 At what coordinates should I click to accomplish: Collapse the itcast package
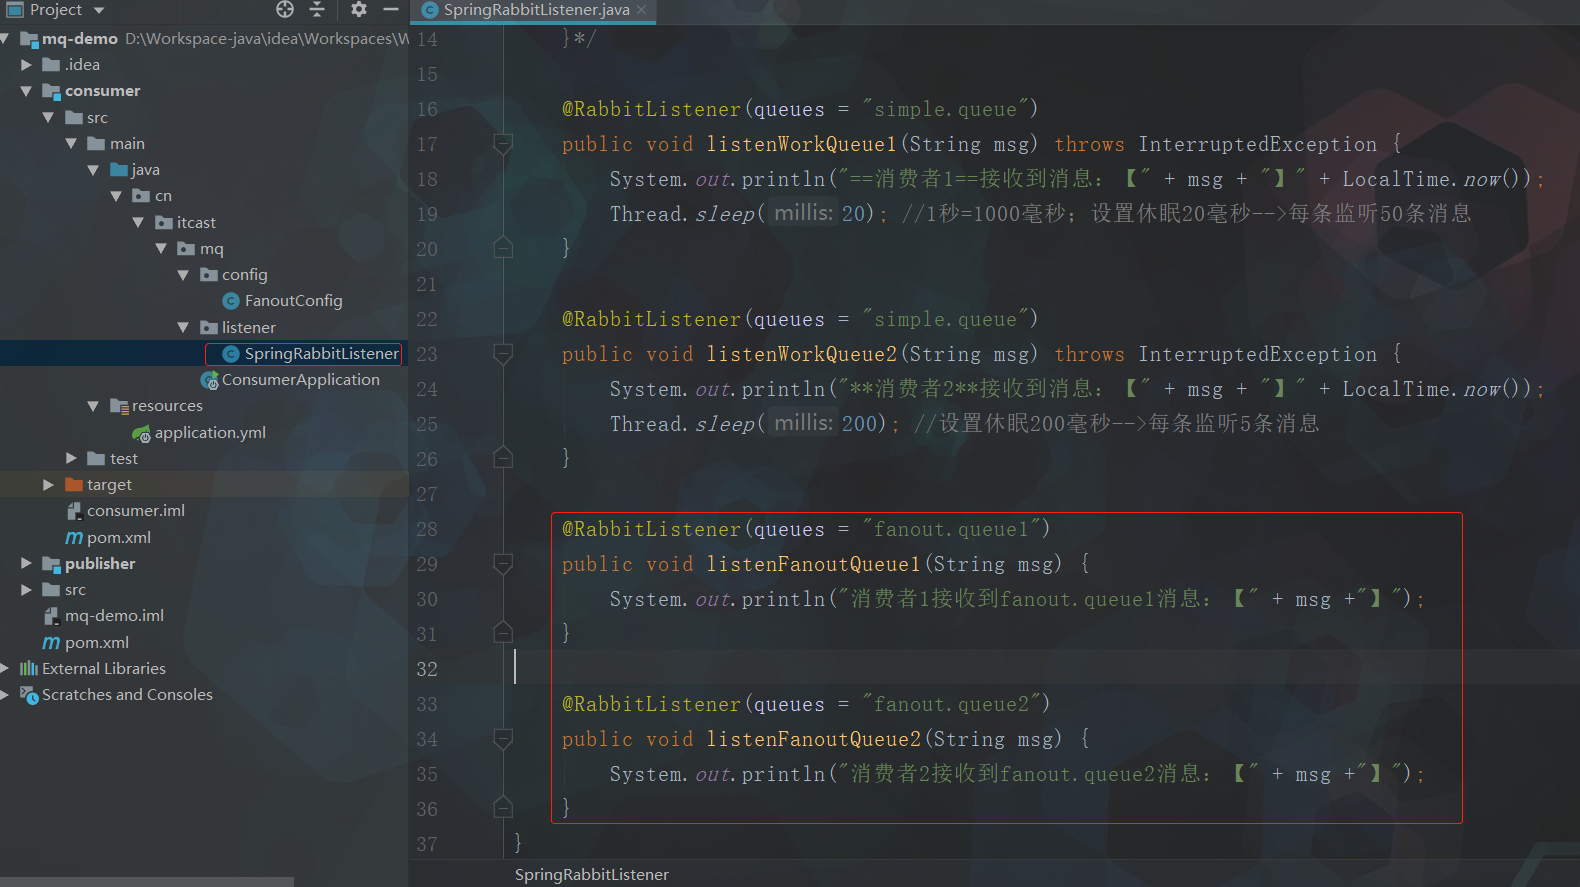138,222
